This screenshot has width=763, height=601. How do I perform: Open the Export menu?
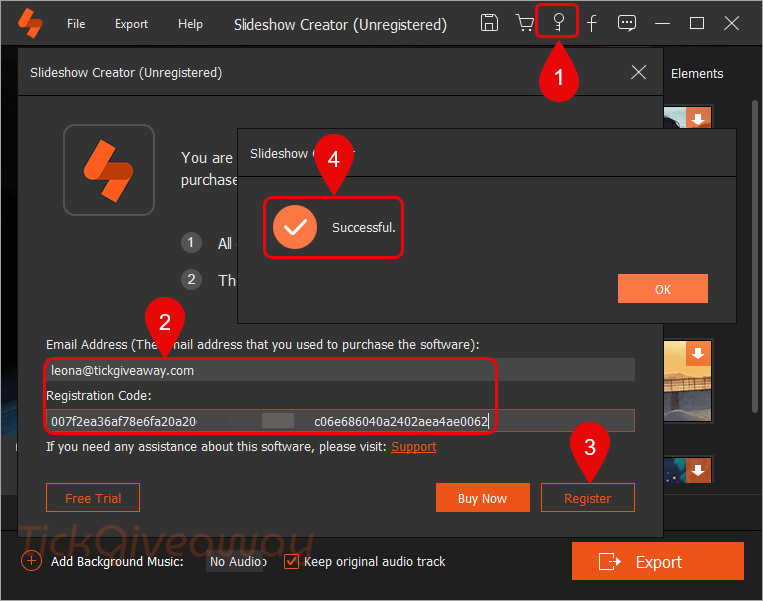(131, 24)
